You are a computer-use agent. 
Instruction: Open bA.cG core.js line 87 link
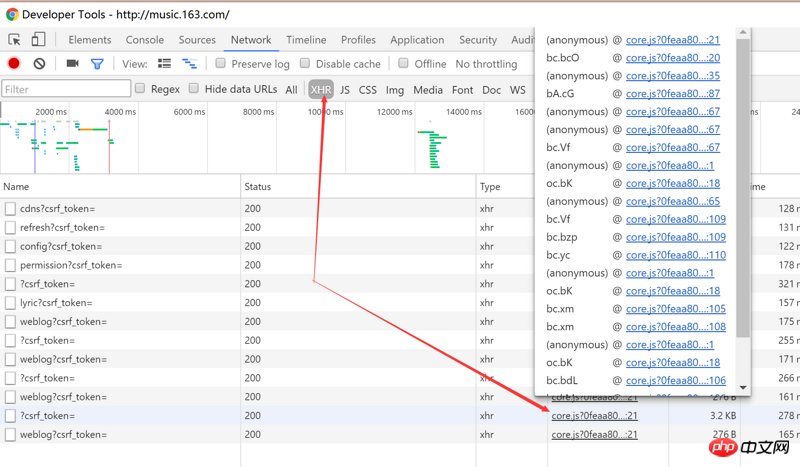click(672, 93)
